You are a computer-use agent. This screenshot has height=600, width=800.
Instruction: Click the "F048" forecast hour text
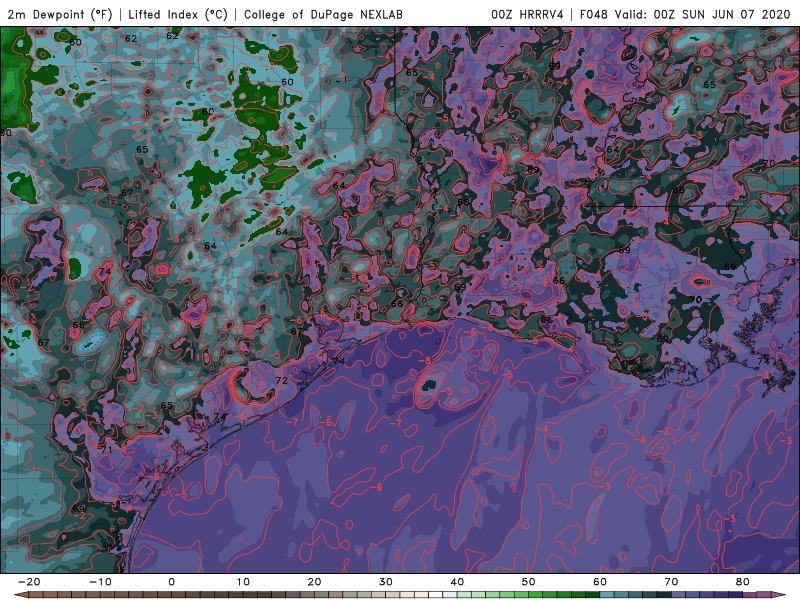[594, 14]
